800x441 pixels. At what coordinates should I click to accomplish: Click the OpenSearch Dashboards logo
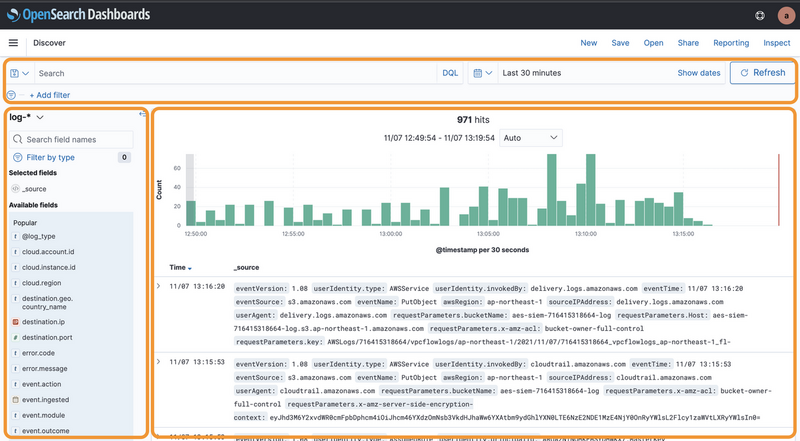pyautogui.click(x=79, y=15)
